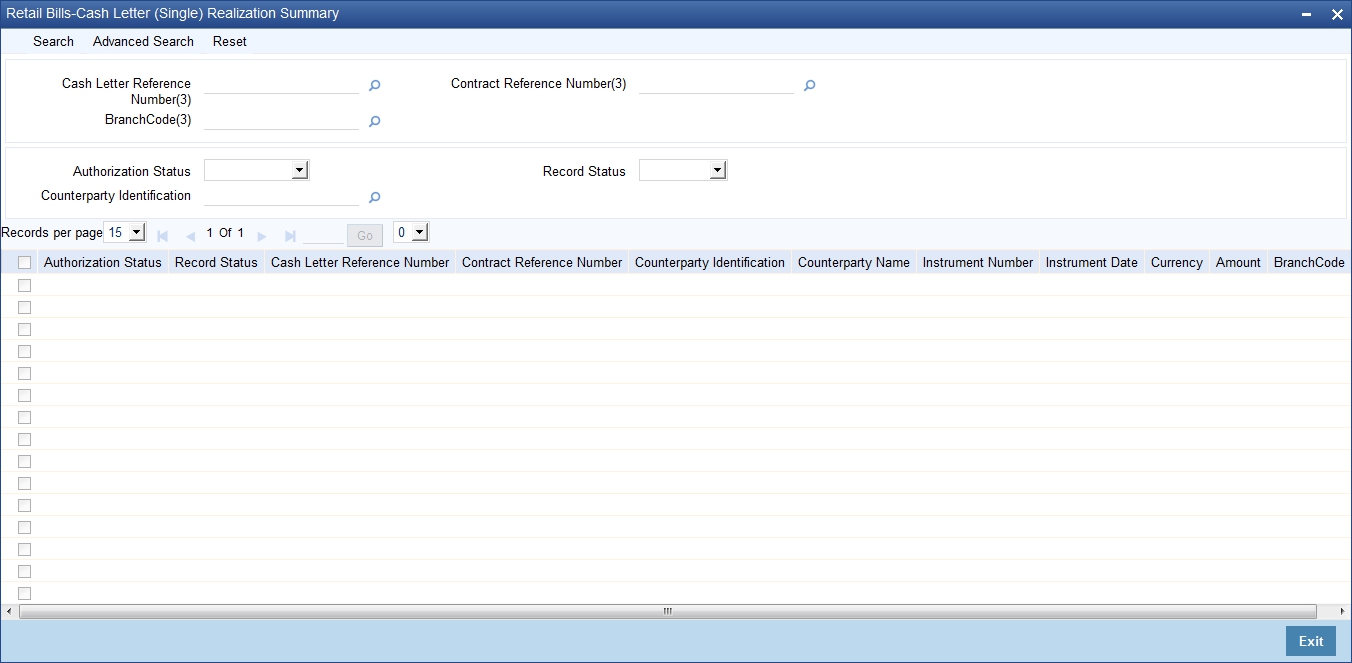Click the Instrument Date column header

[x=1092, y=263]
